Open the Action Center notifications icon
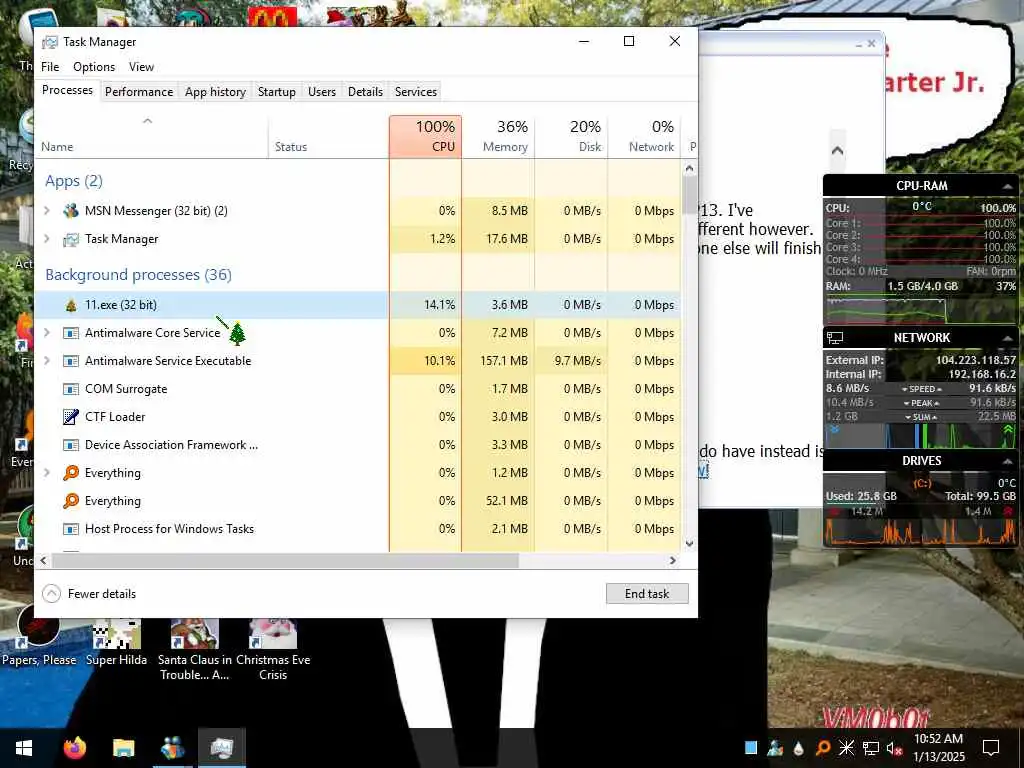This screenshot has height=768, width=1024. [991, 748]
